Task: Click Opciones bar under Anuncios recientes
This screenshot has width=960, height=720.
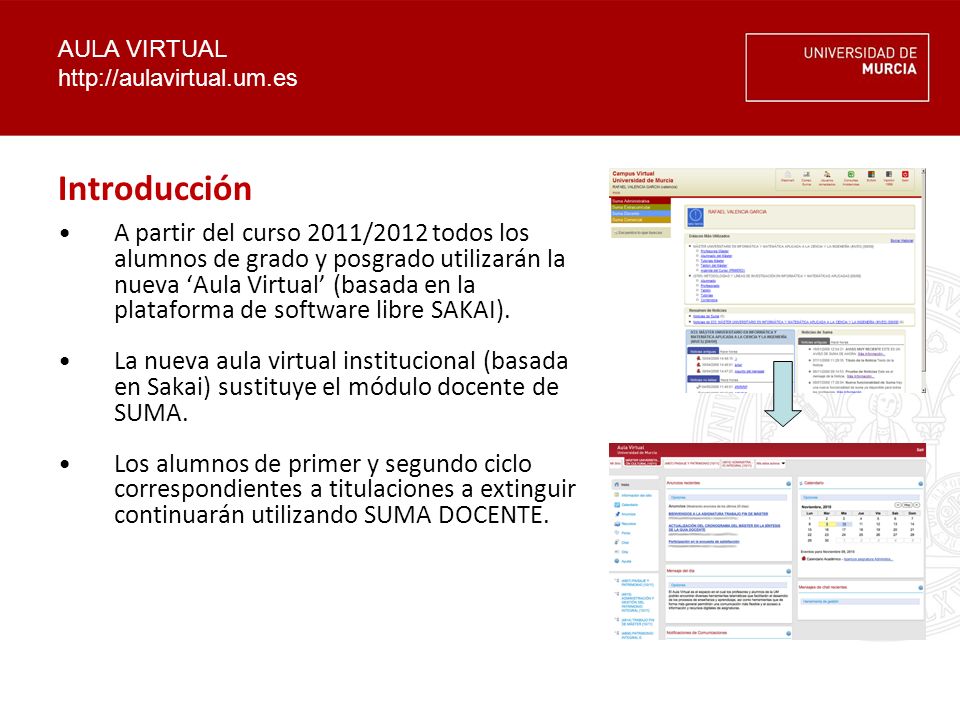Action: 729,497
